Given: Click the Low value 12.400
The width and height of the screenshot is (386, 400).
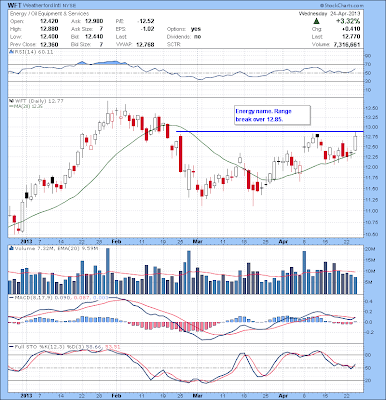Looking at the screenshot, I should pos(49,37).
